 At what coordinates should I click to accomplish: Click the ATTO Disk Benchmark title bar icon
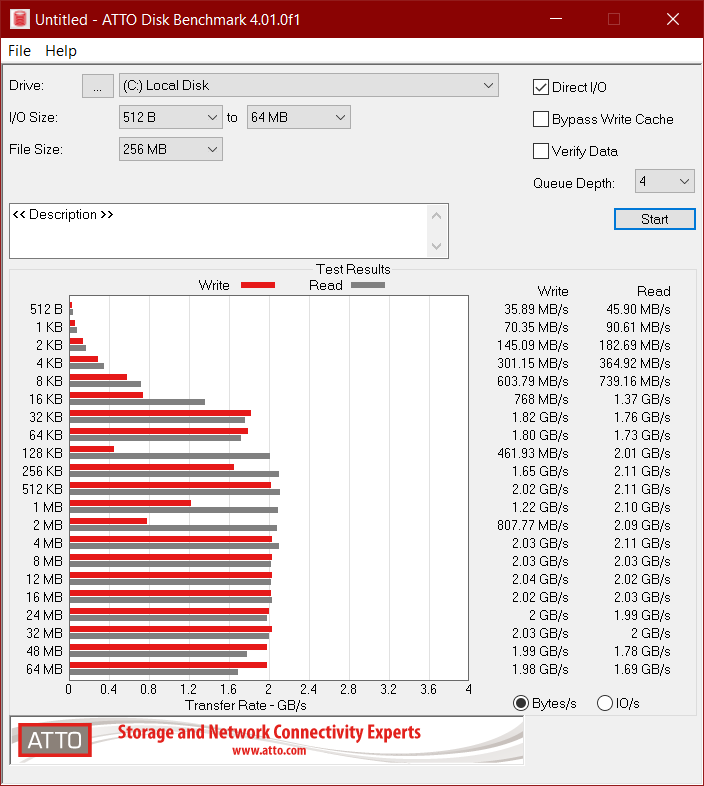coord(20,19)
